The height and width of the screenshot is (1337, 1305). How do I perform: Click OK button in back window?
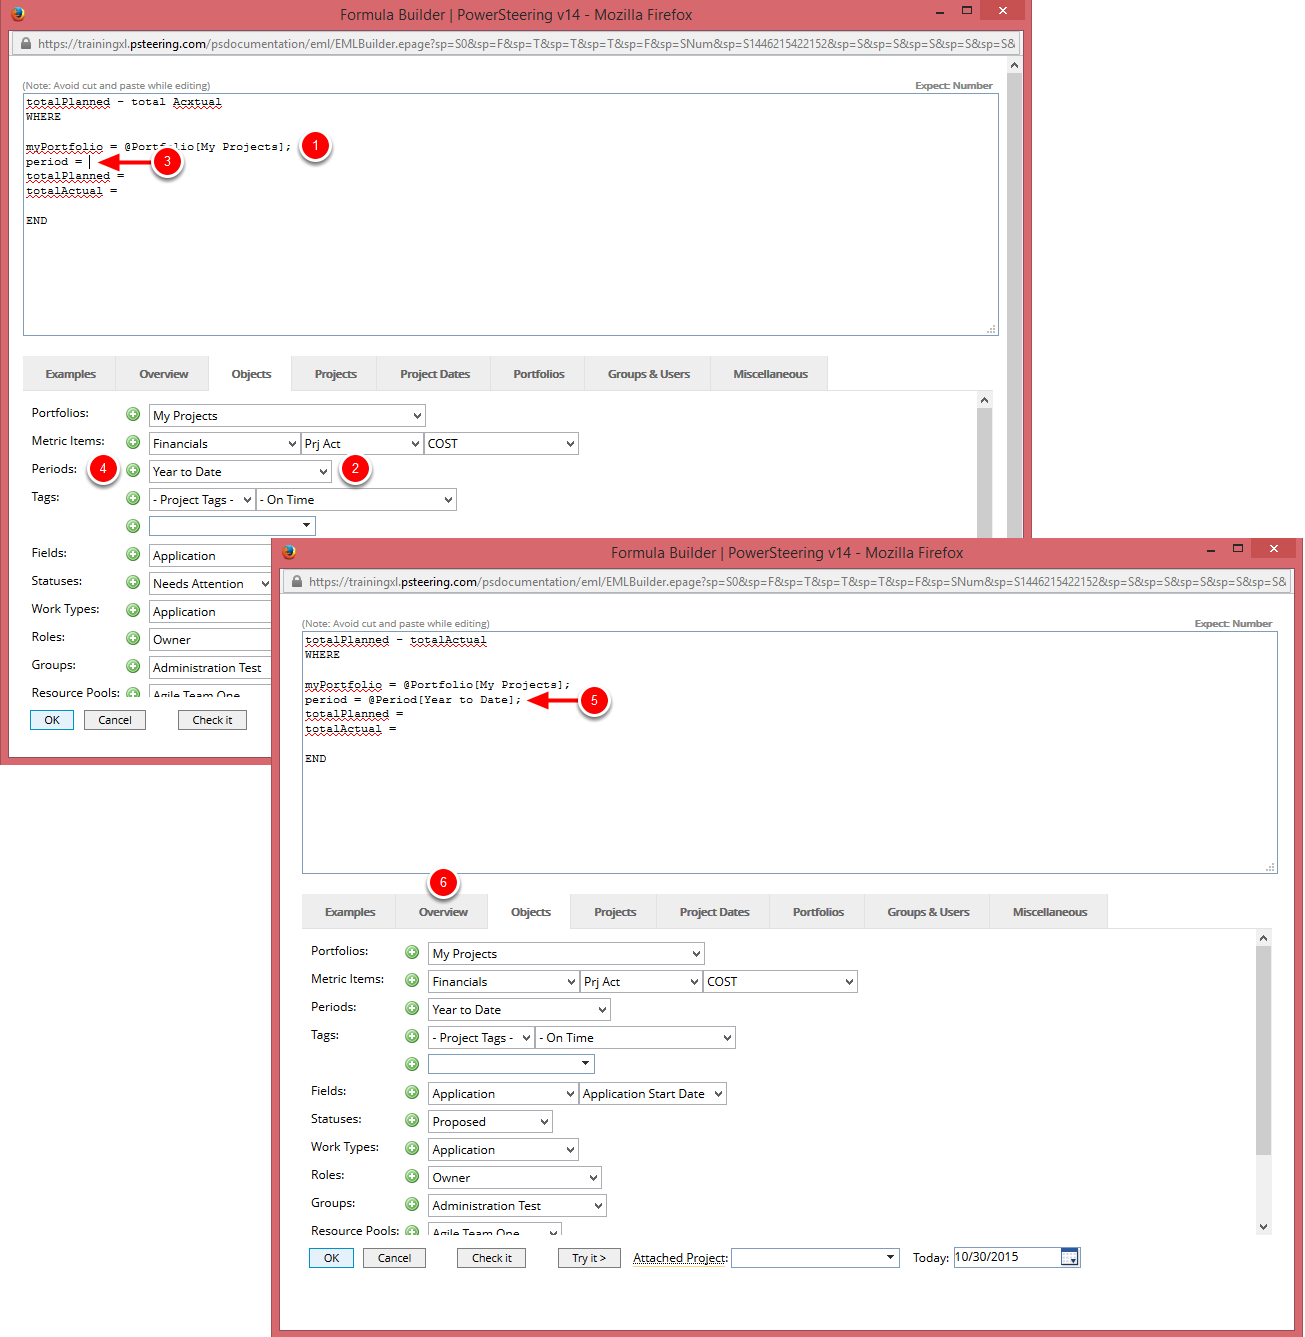pos(52,720)
